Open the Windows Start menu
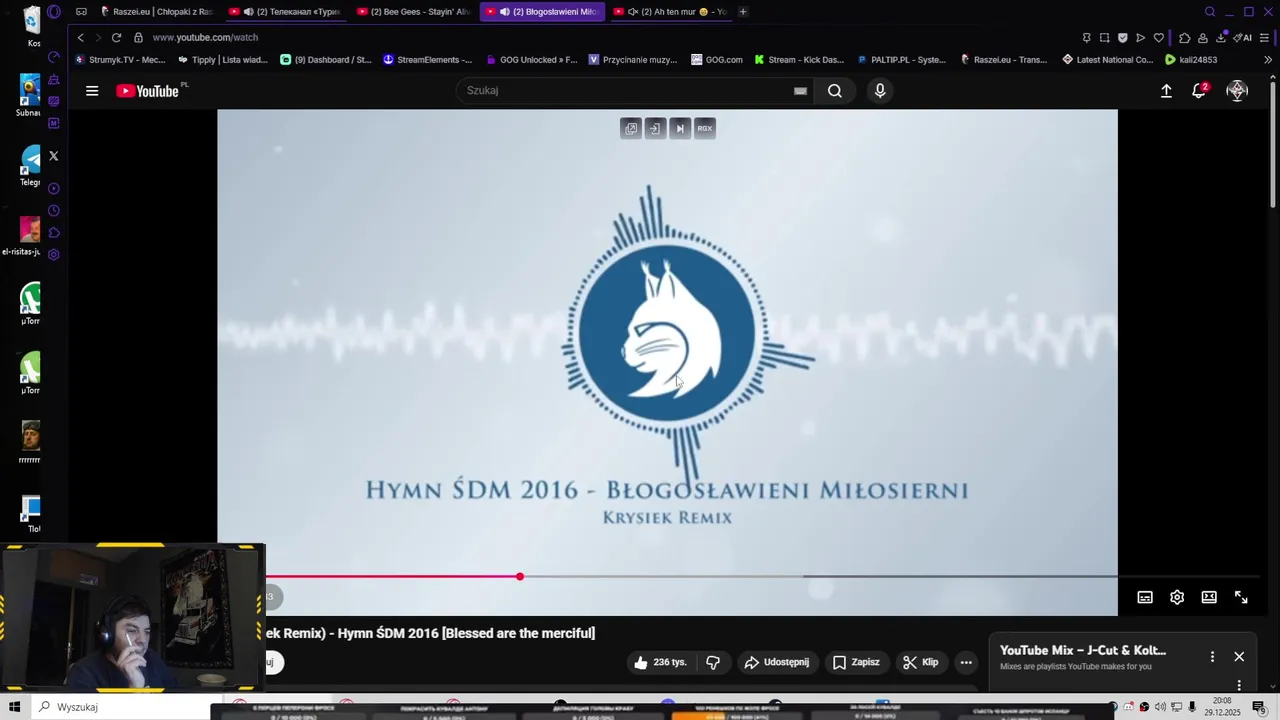The width and height of the screenshot is (1280, 720). click(x=15, y=707)
